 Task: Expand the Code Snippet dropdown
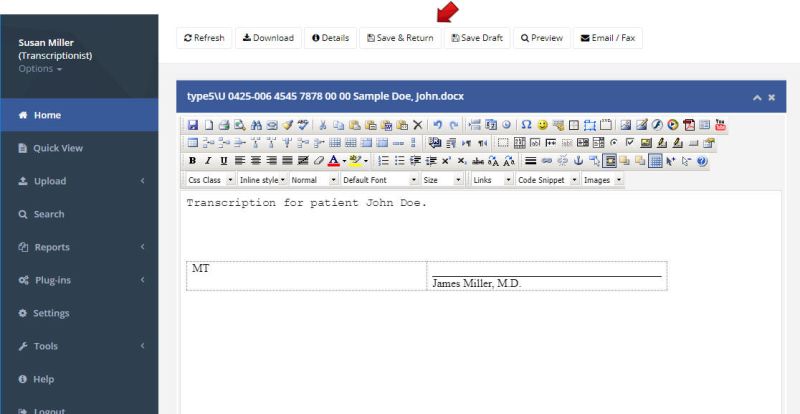(x=546, y=180)
